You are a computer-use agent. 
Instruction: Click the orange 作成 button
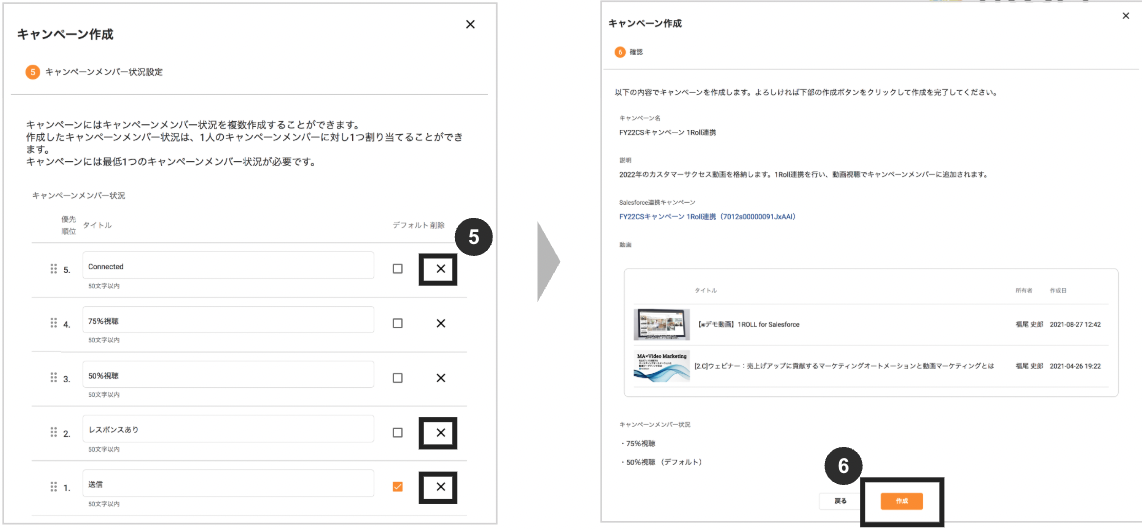click(902, 502)
